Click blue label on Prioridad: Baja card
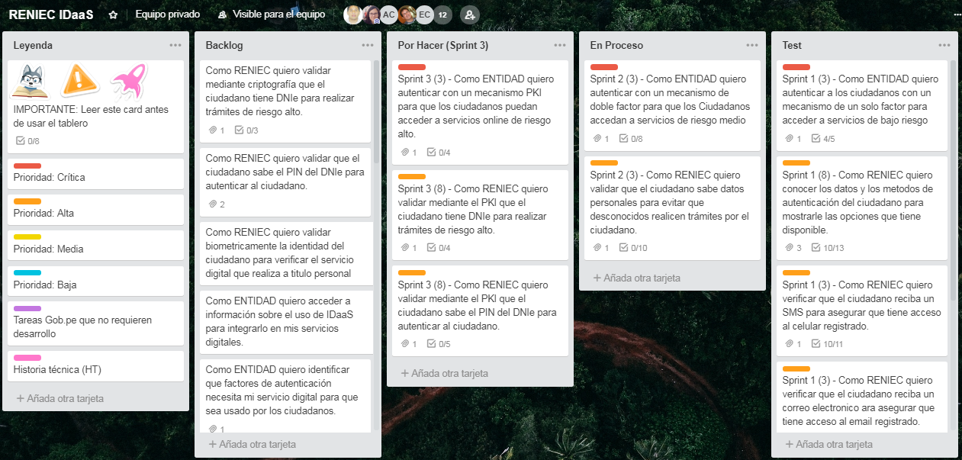Viewport: 962px width, 460px height. (x=27, y=272)
